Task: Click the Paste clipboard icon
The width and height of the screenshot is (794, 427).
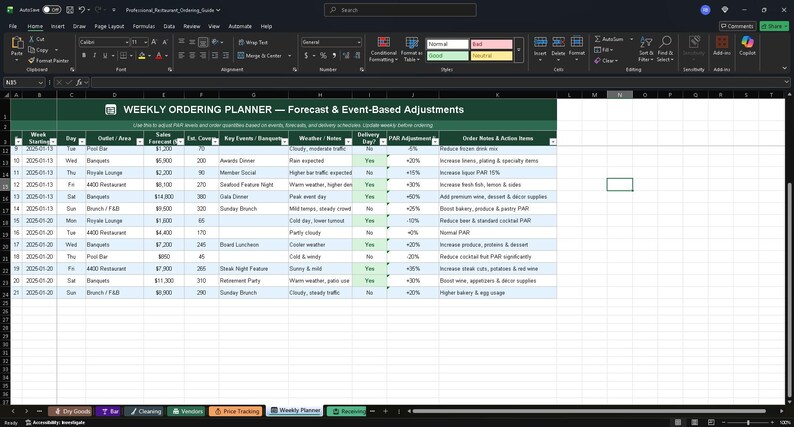Action: (x=17, y=43)
